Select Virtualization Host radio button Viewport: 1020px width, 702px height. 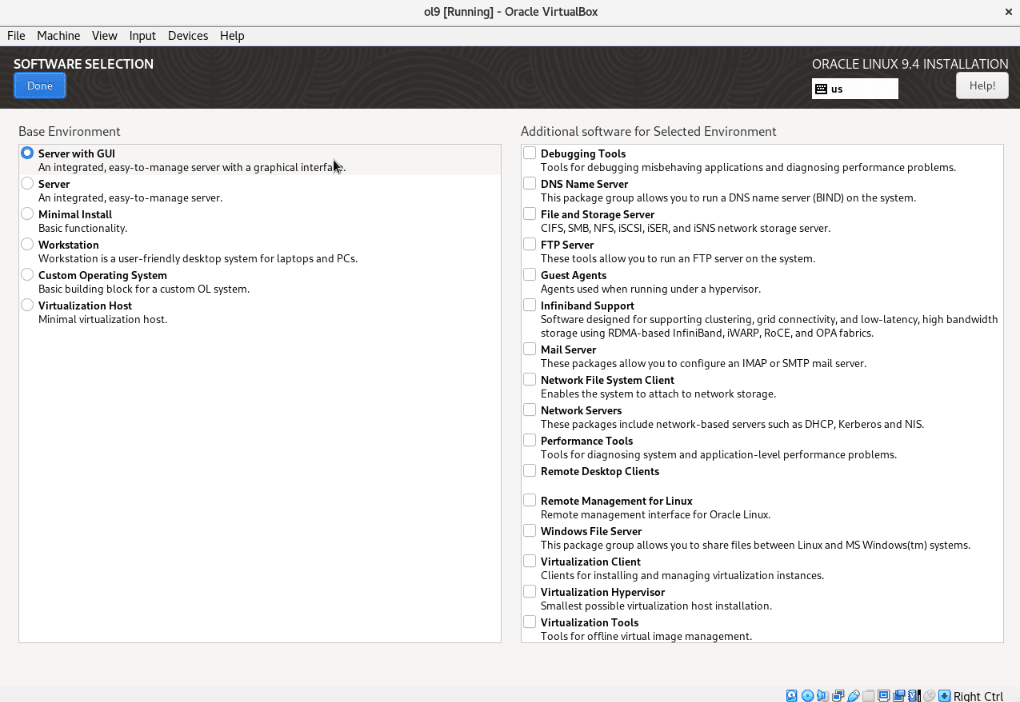(27, 304)
